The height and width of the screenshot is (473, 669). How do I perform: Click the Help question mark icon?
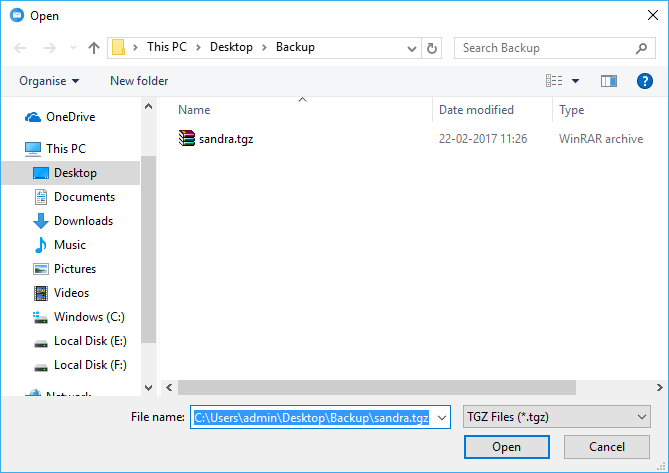[x=644, y=81]
